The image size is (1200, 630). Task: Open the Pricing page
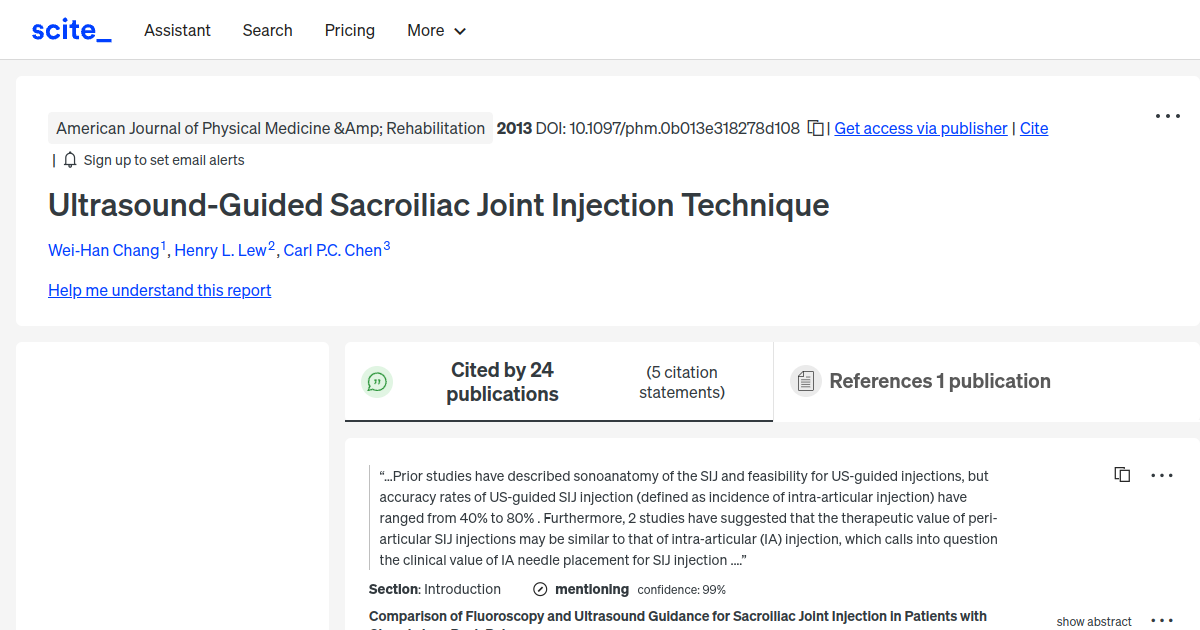click(349, 30)
